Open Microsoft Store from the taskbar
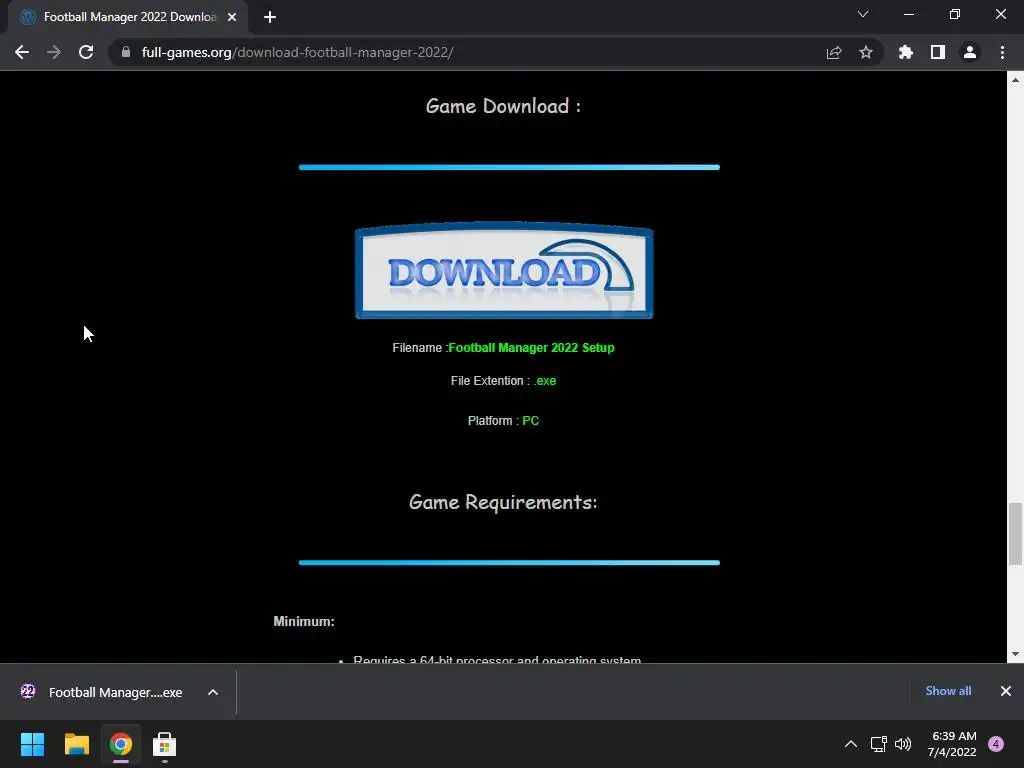The height and width of the screenshot is (768, 1024). click(165, 744)
